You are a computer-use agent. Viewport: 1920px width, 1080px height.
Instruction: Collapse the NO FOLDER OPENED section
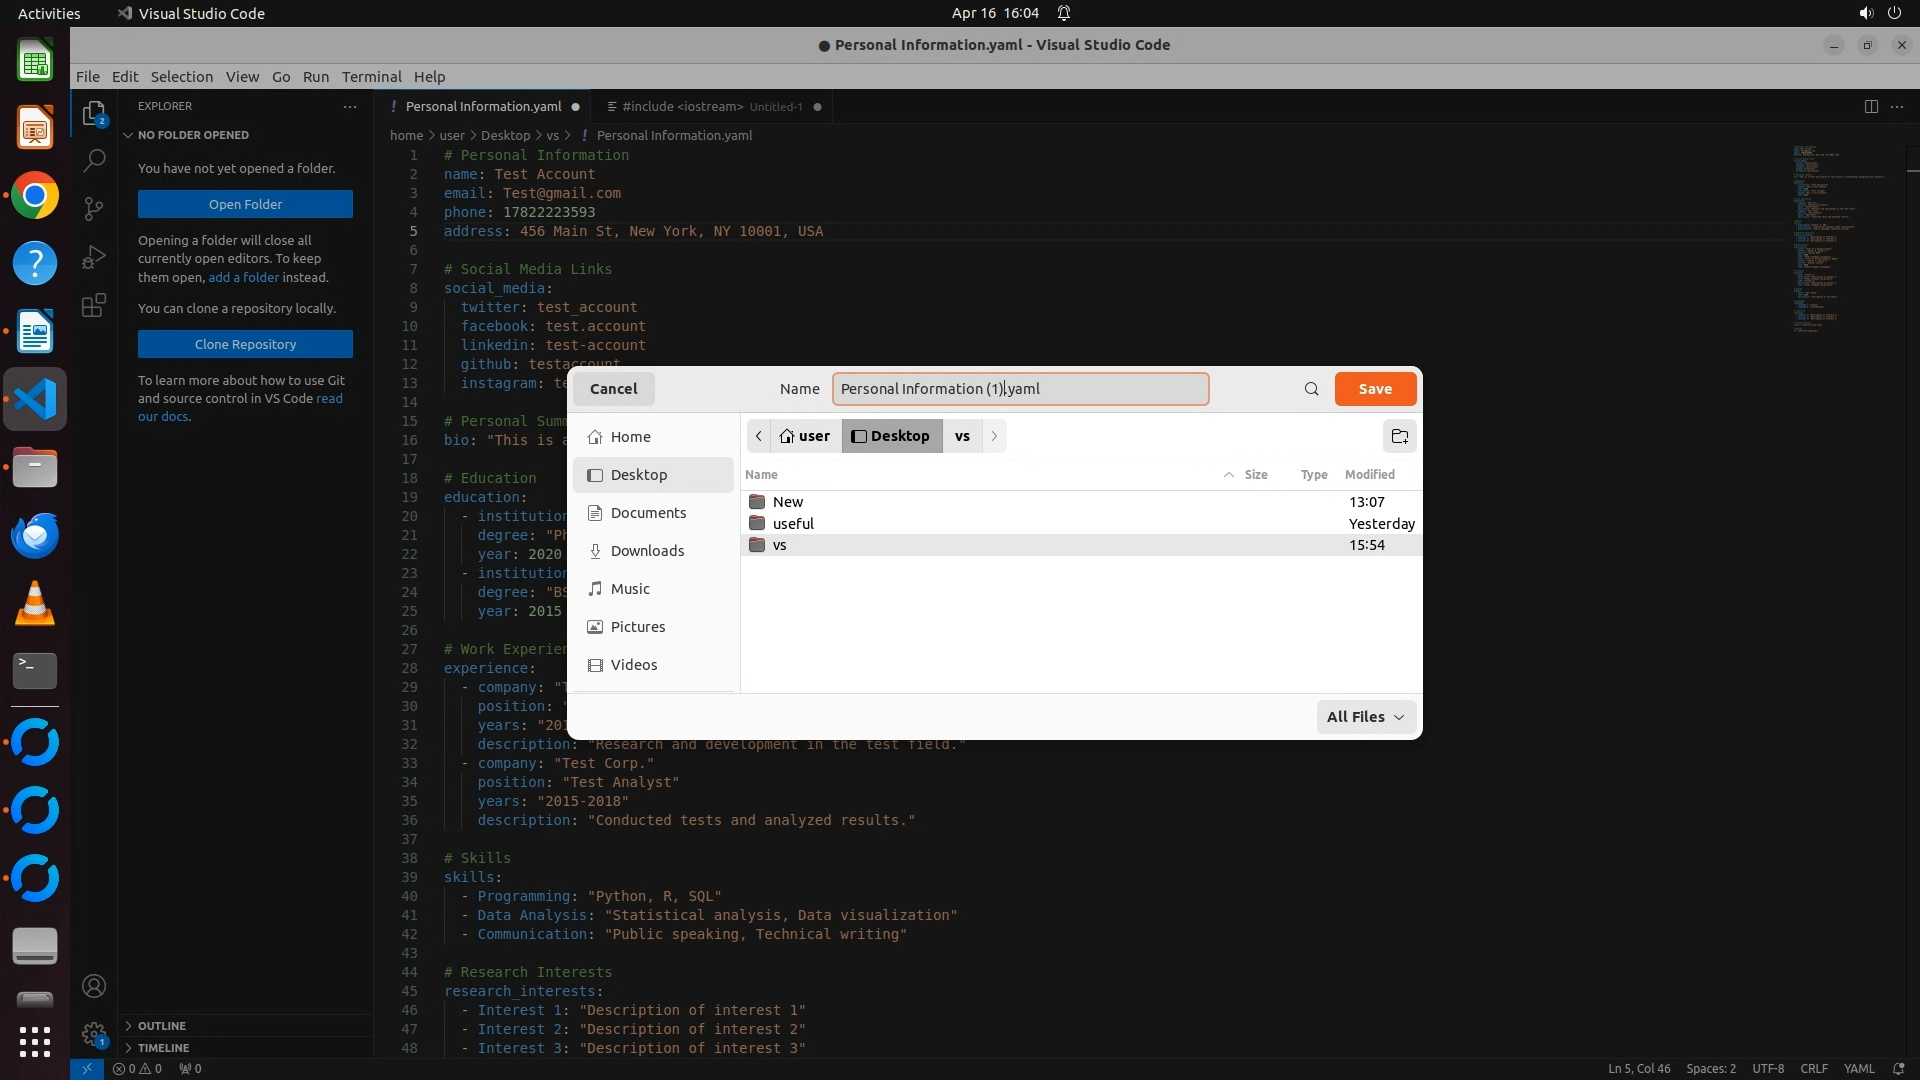click(193, 135)
